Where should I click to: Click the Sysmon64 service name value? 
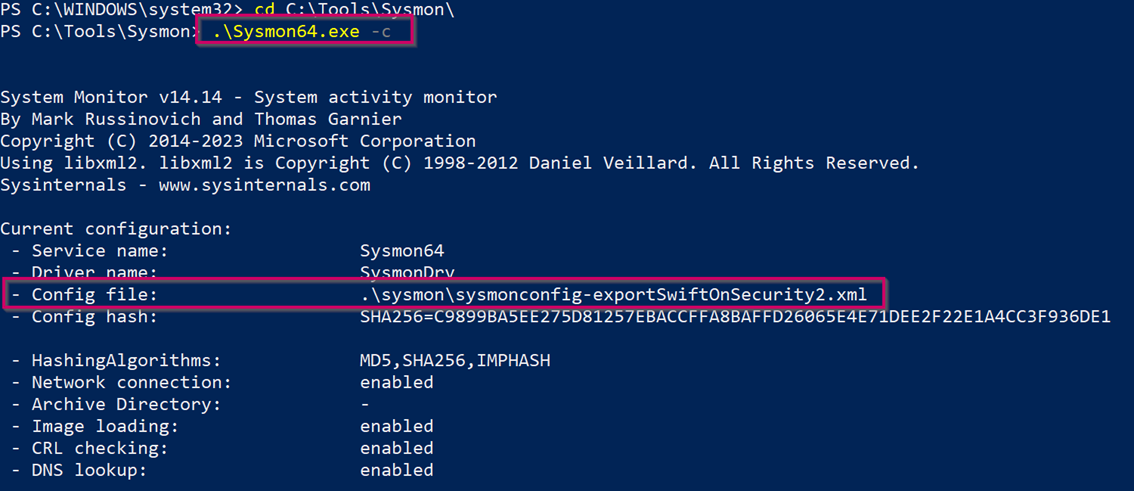coord(402,251)
